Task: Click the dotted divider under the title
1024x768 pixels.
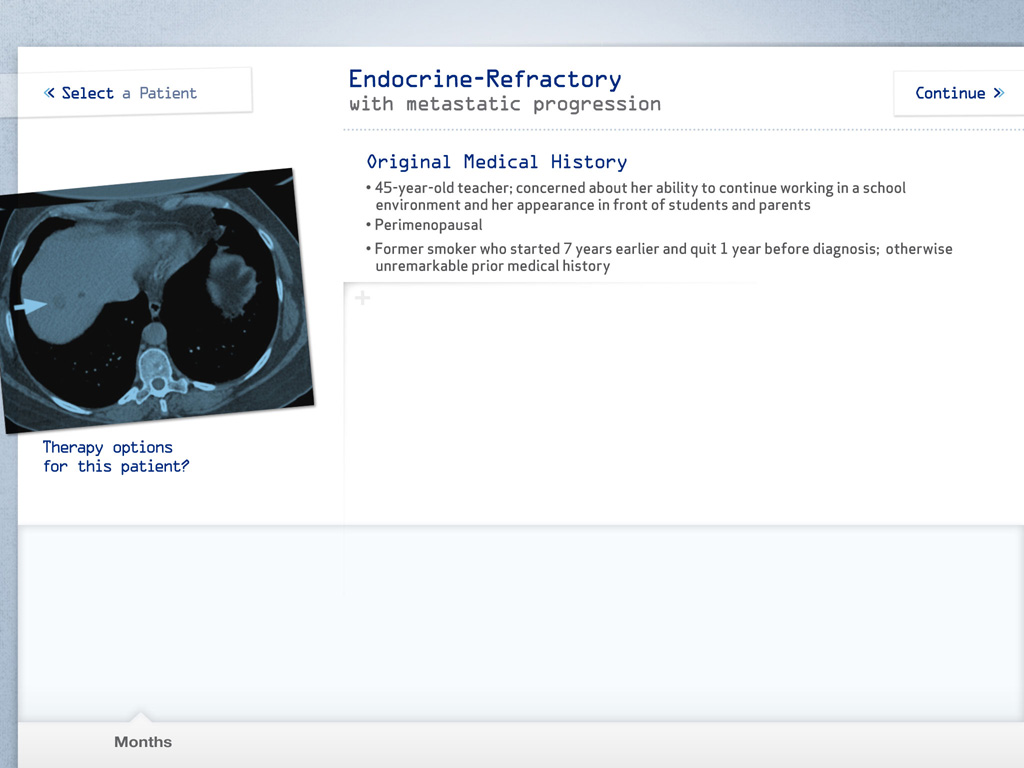Action: 680,131
